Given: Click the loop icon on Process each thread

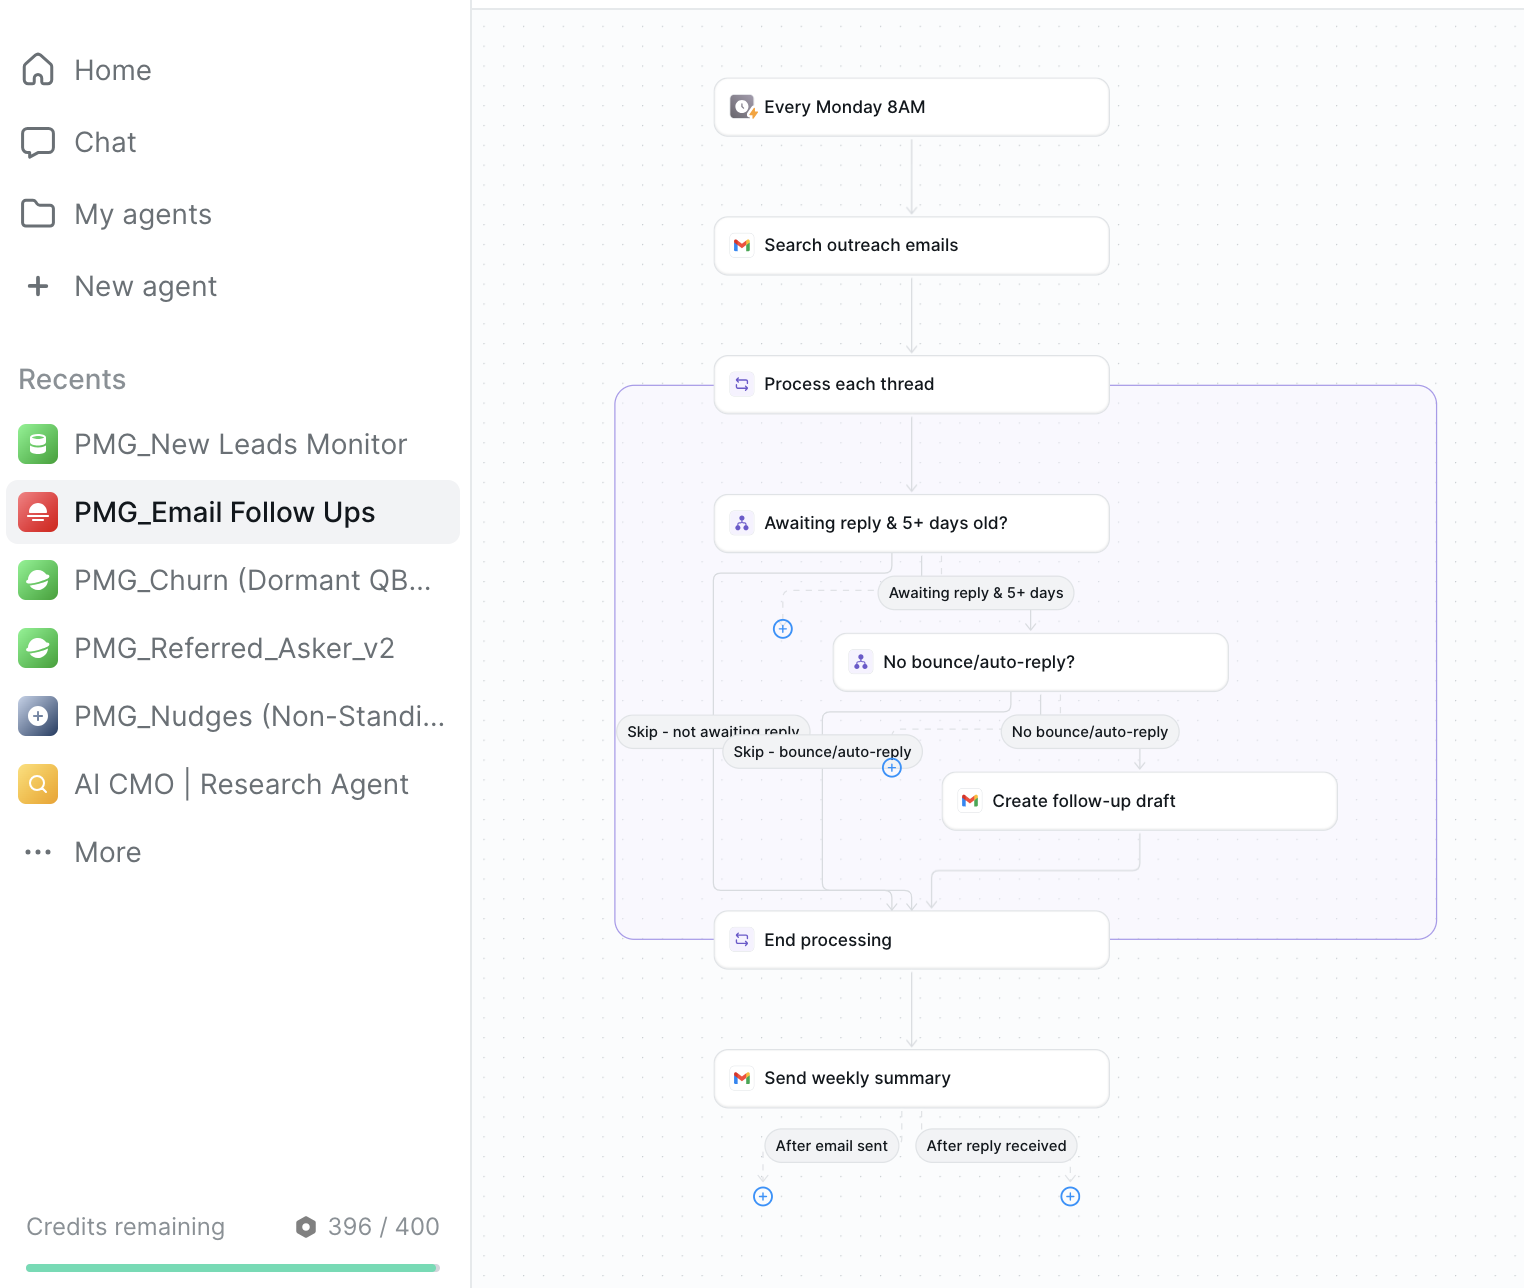Looking at the screenshot, I should pos(742,384).
